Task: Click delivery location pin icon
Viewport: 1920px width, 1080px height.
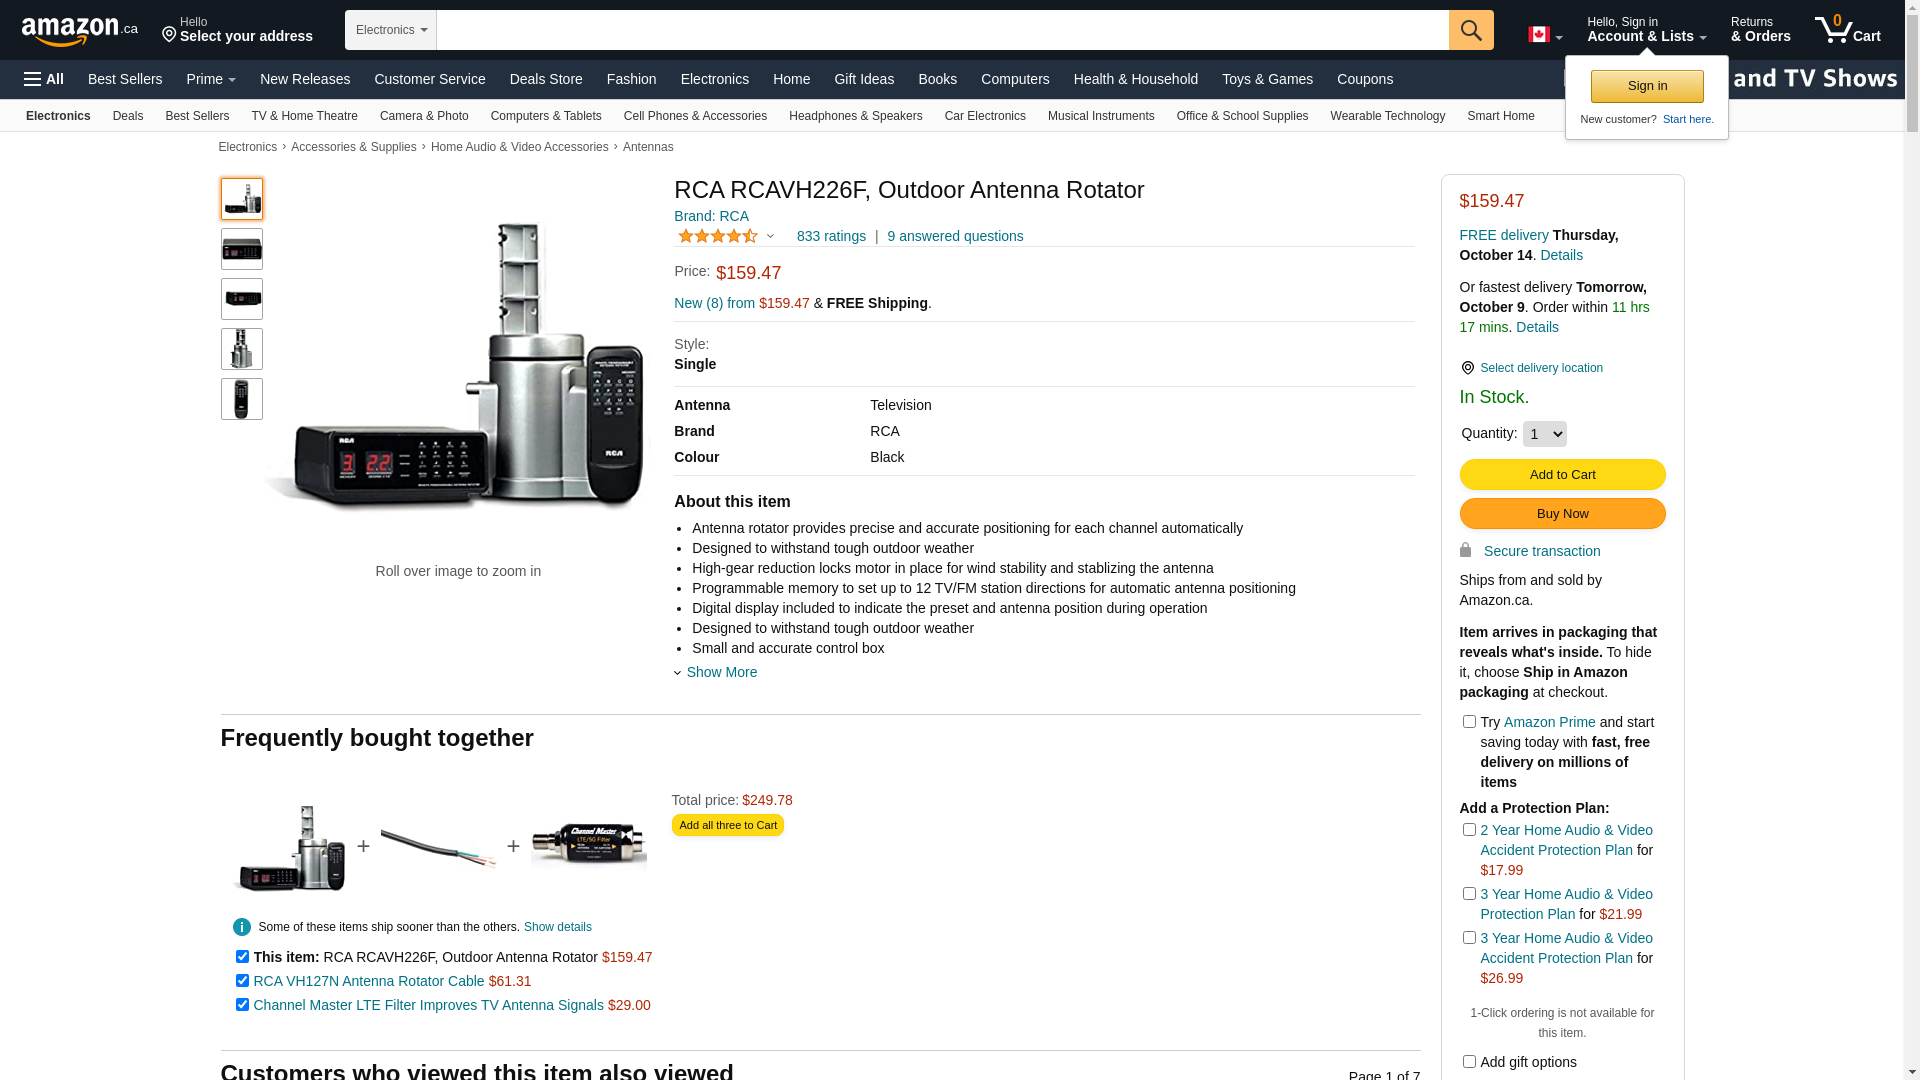Action: 1467,368
